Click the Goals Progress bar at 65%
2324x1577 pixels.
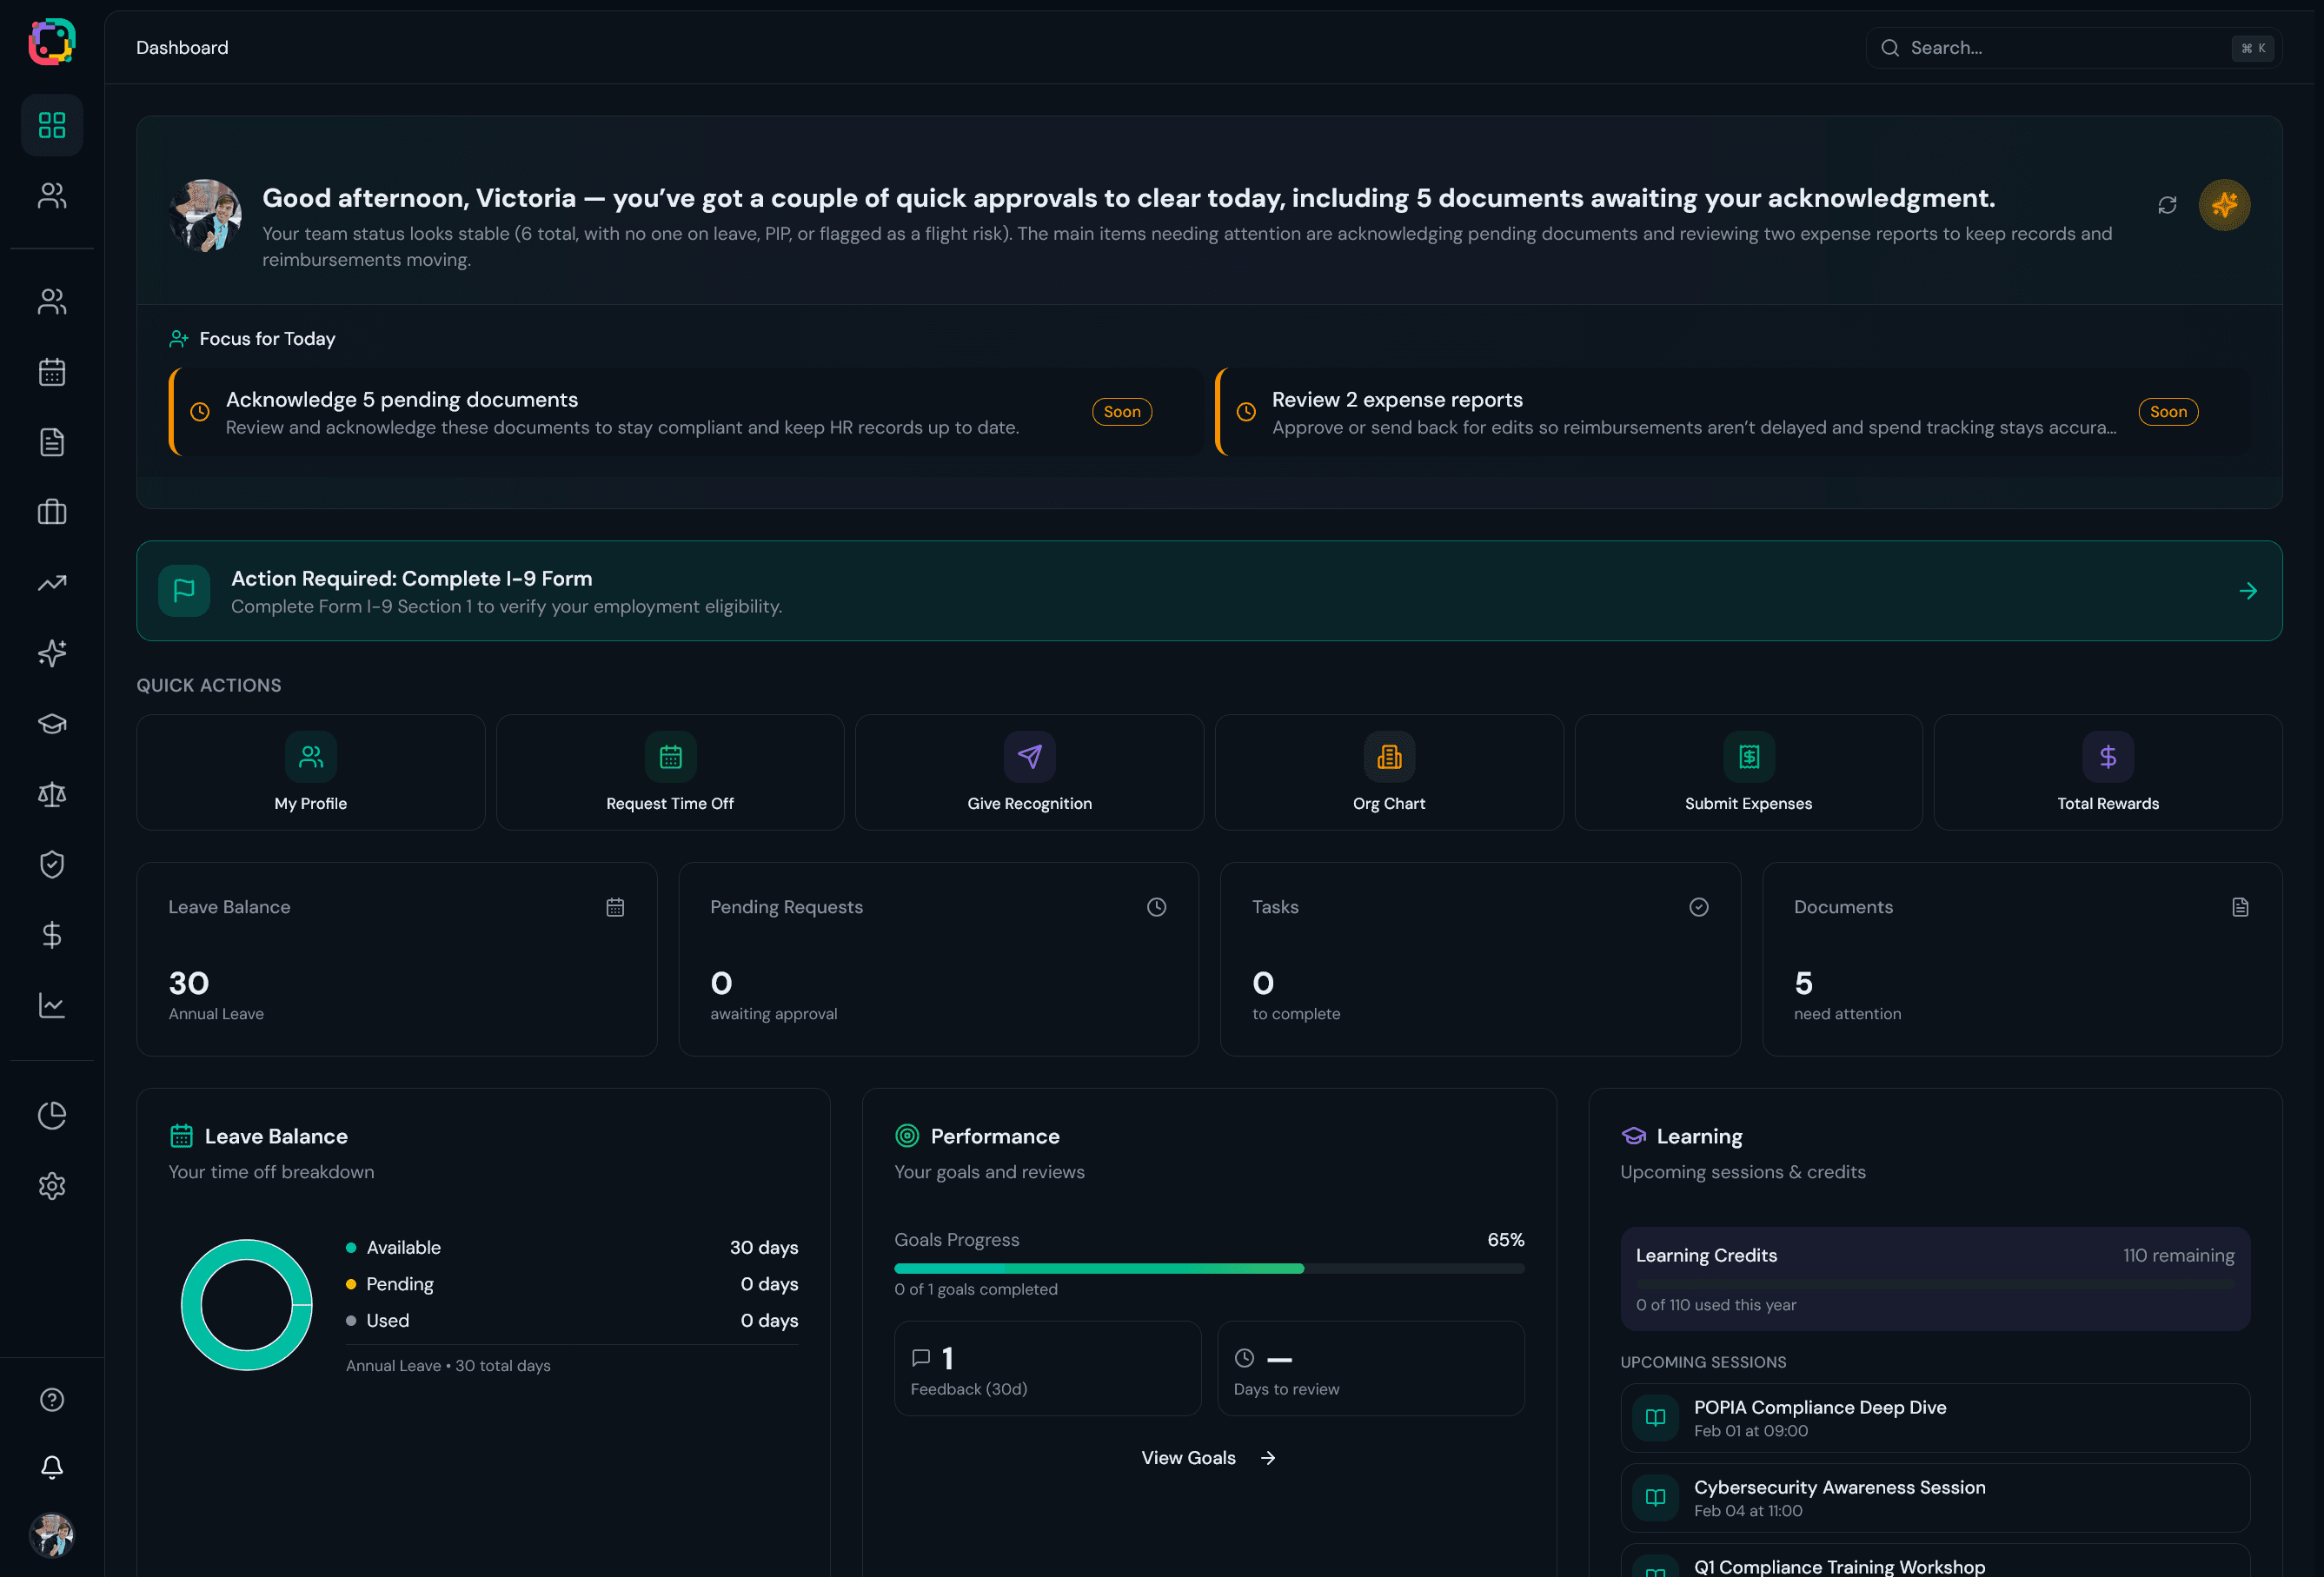pos(1209,1268)
